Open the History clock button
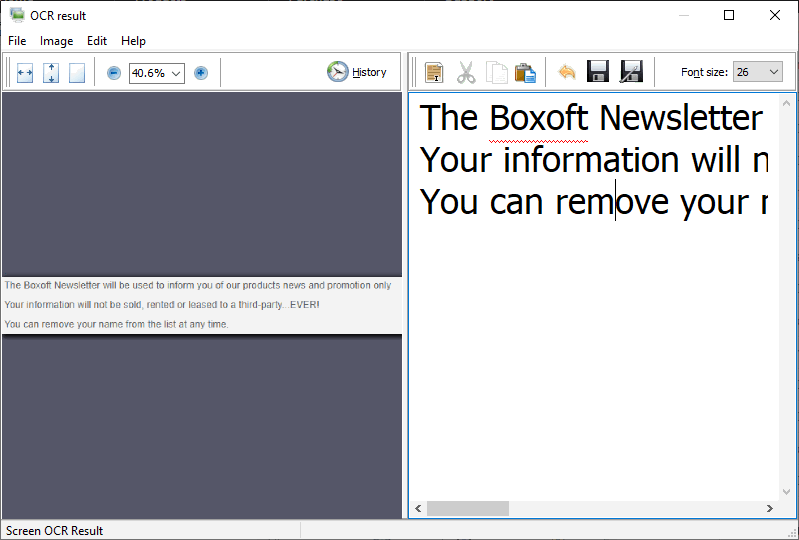This screenshot has width=799, height=540. tap(357, 72)
